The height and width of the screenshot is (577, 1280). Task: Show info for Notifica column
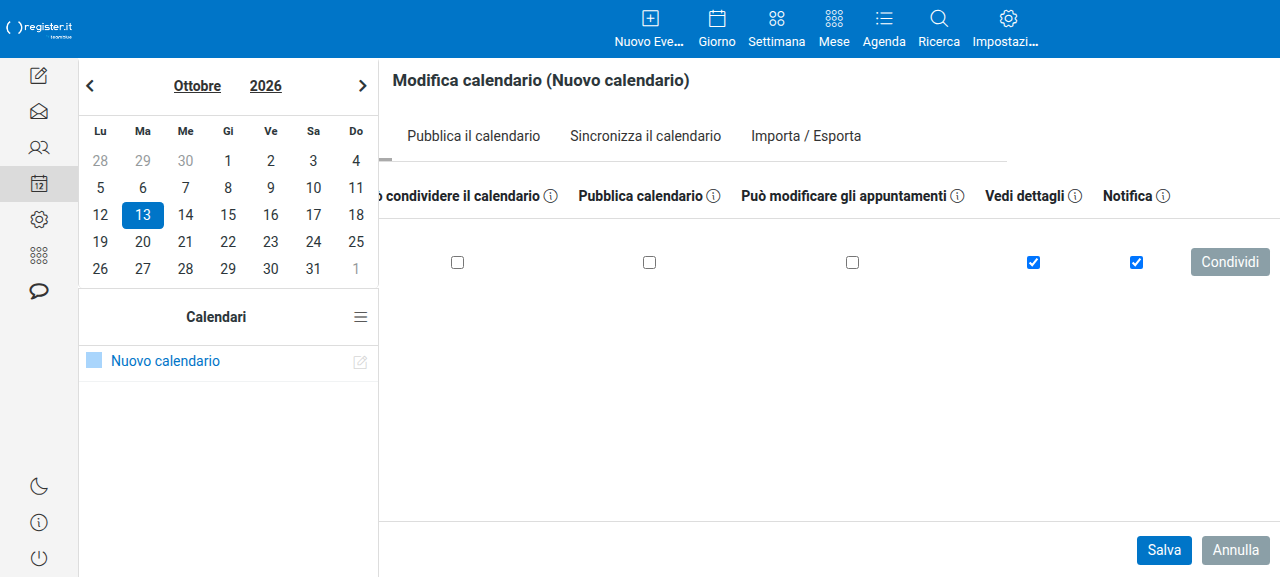1163,197
